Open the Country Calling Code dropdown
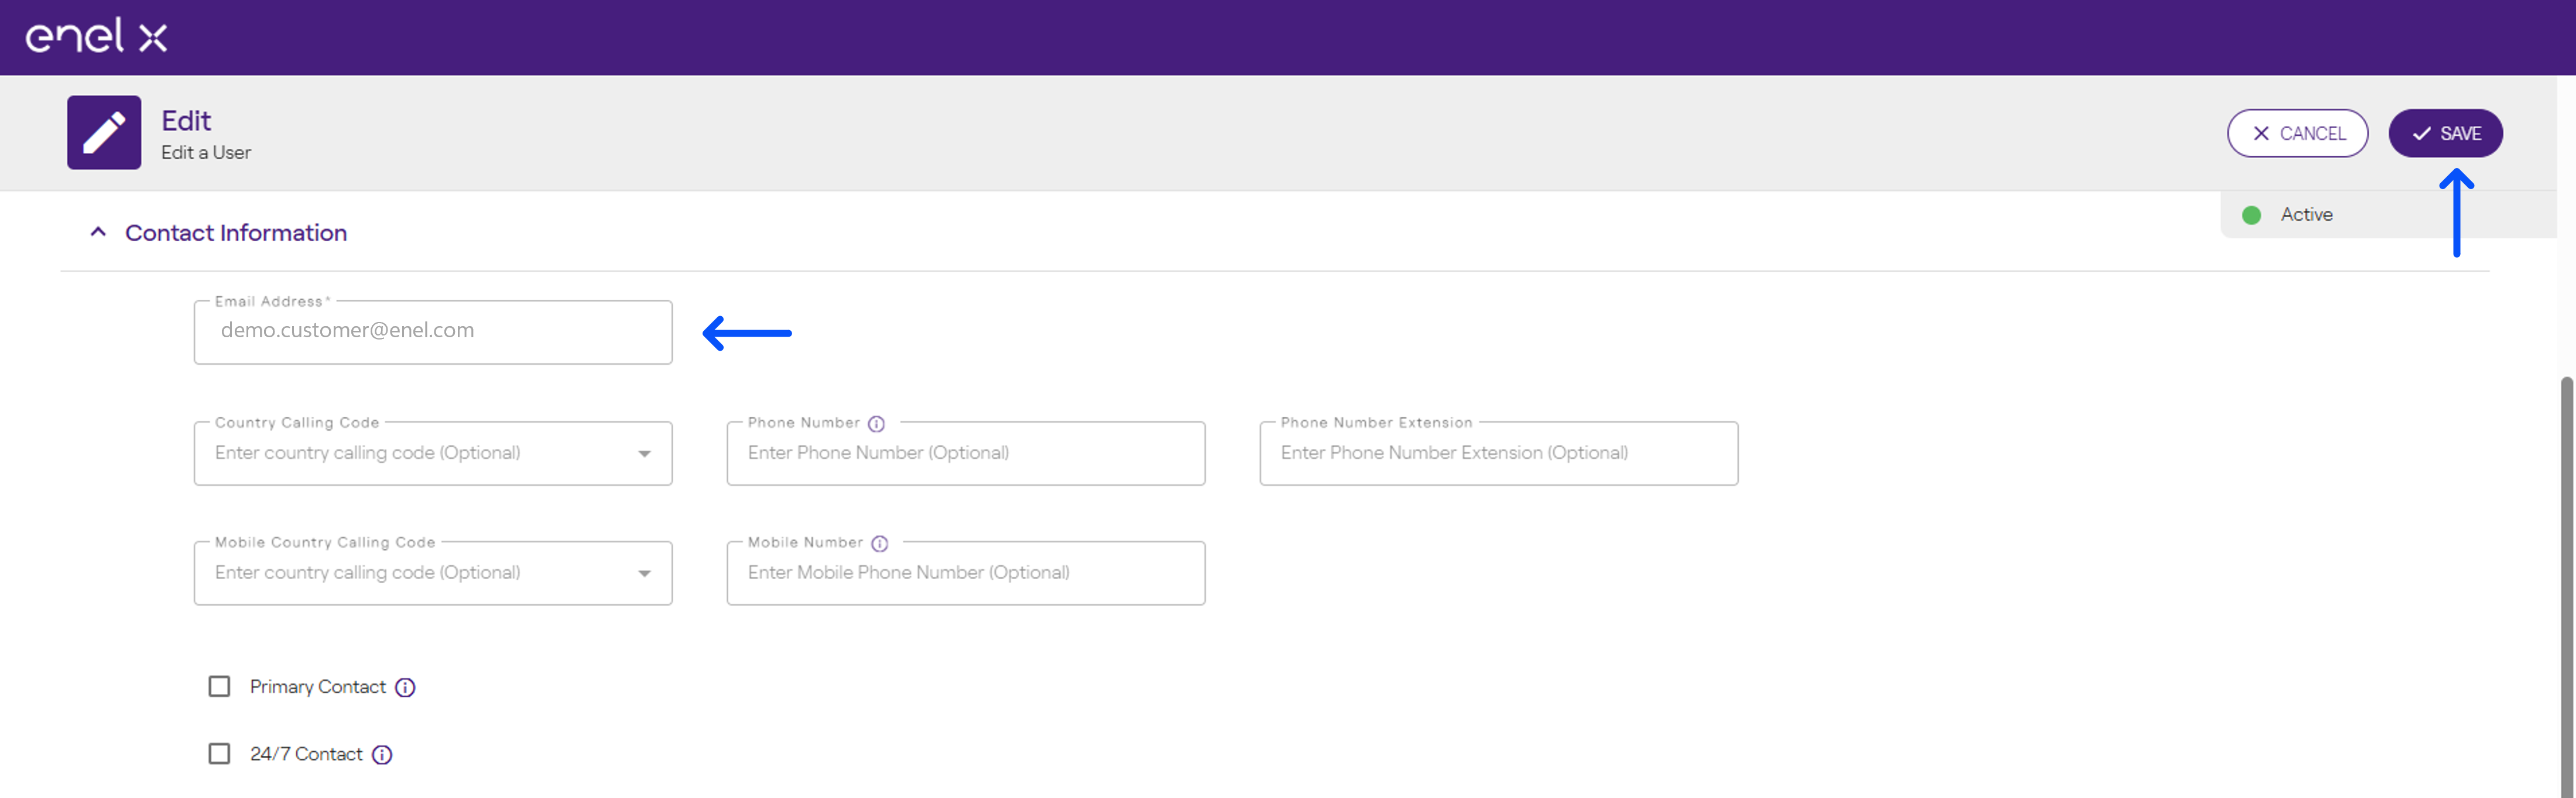2576x798 pixels. 433,454
